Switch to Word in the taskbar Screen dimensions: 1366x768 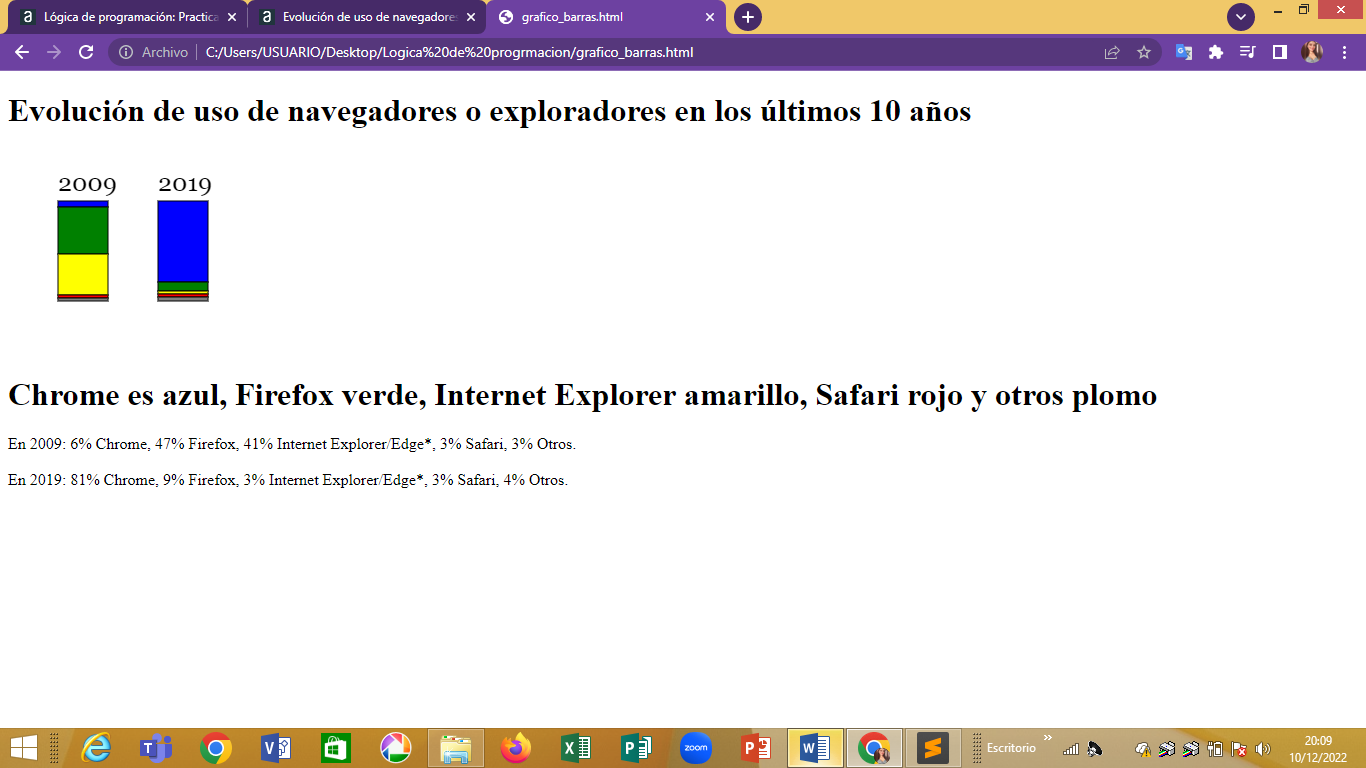tap(816, 748)
